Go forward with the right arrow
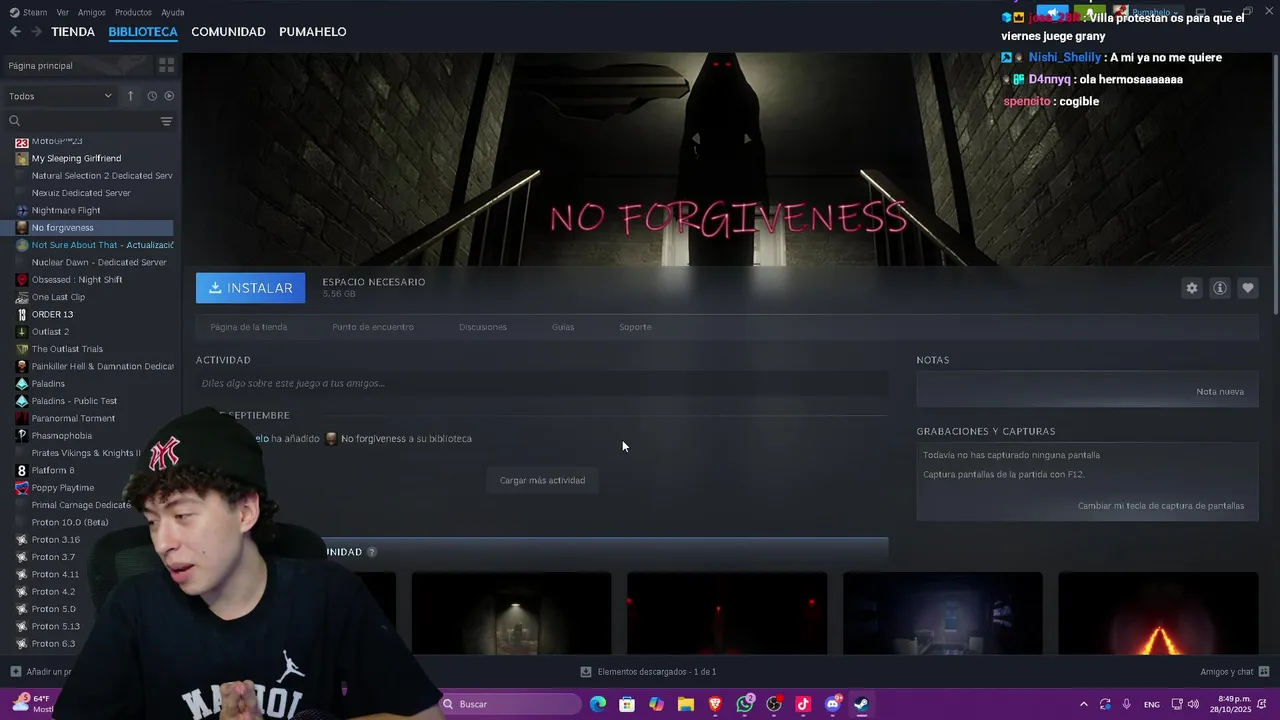This screenshot has height=720, width=1280. (36, 32)
